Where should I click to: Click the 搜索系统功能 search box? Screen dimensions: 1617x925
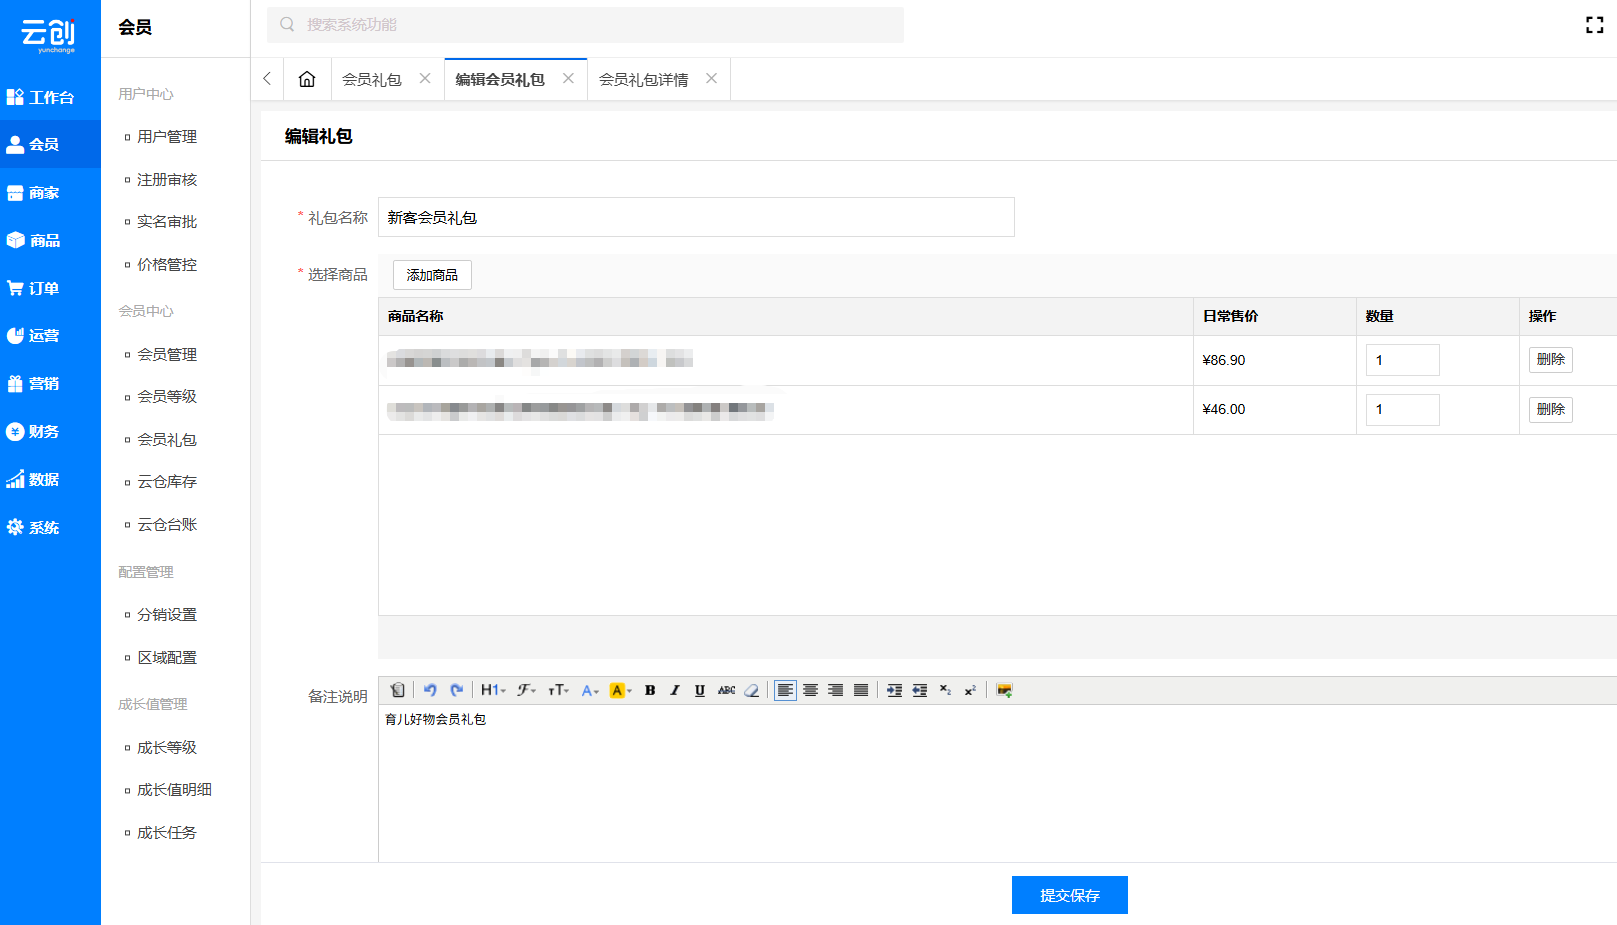pos(585,25)
